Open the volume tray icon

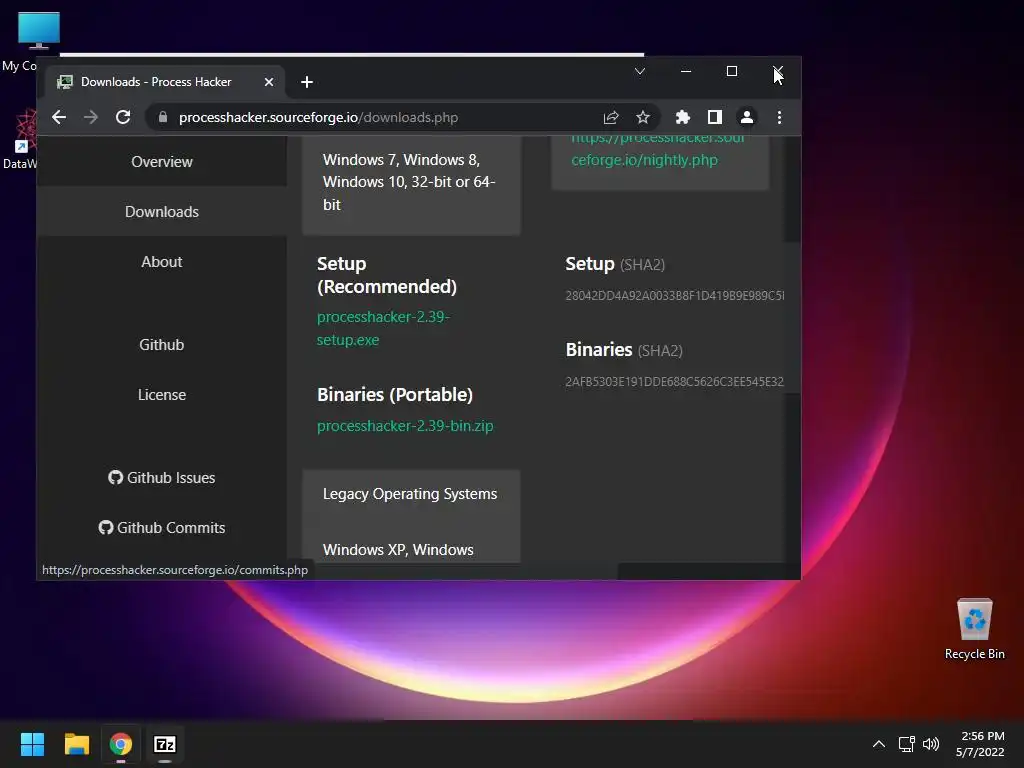tap(931, 744)
